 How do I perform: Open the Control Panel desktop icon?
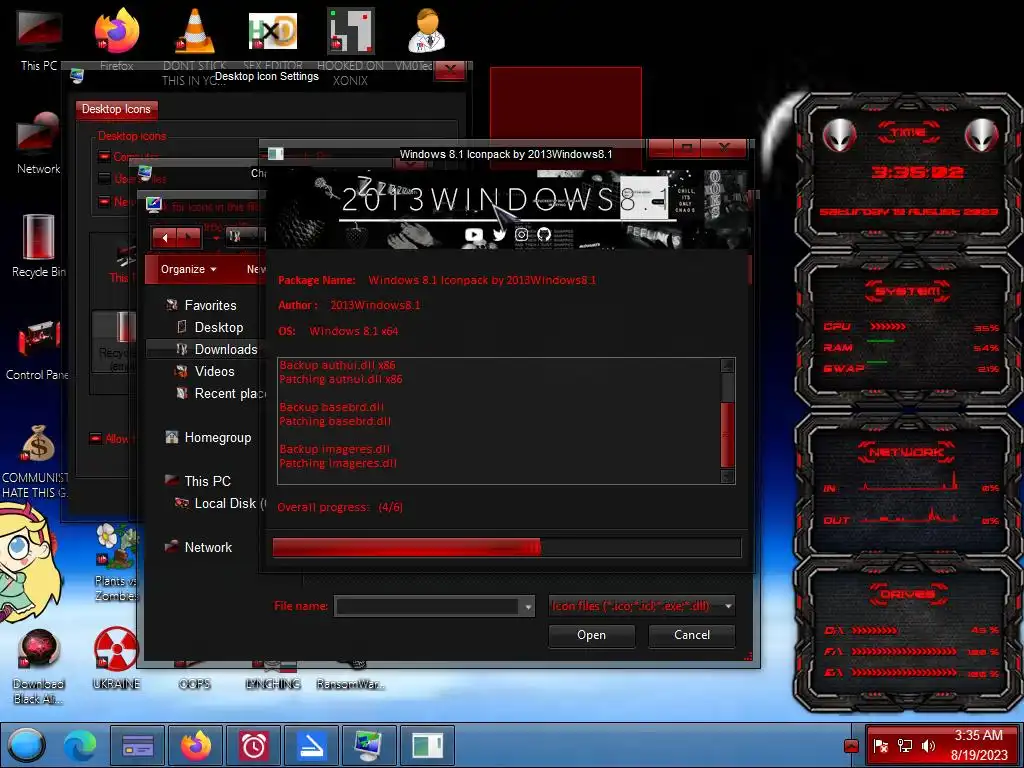point(39,348)
